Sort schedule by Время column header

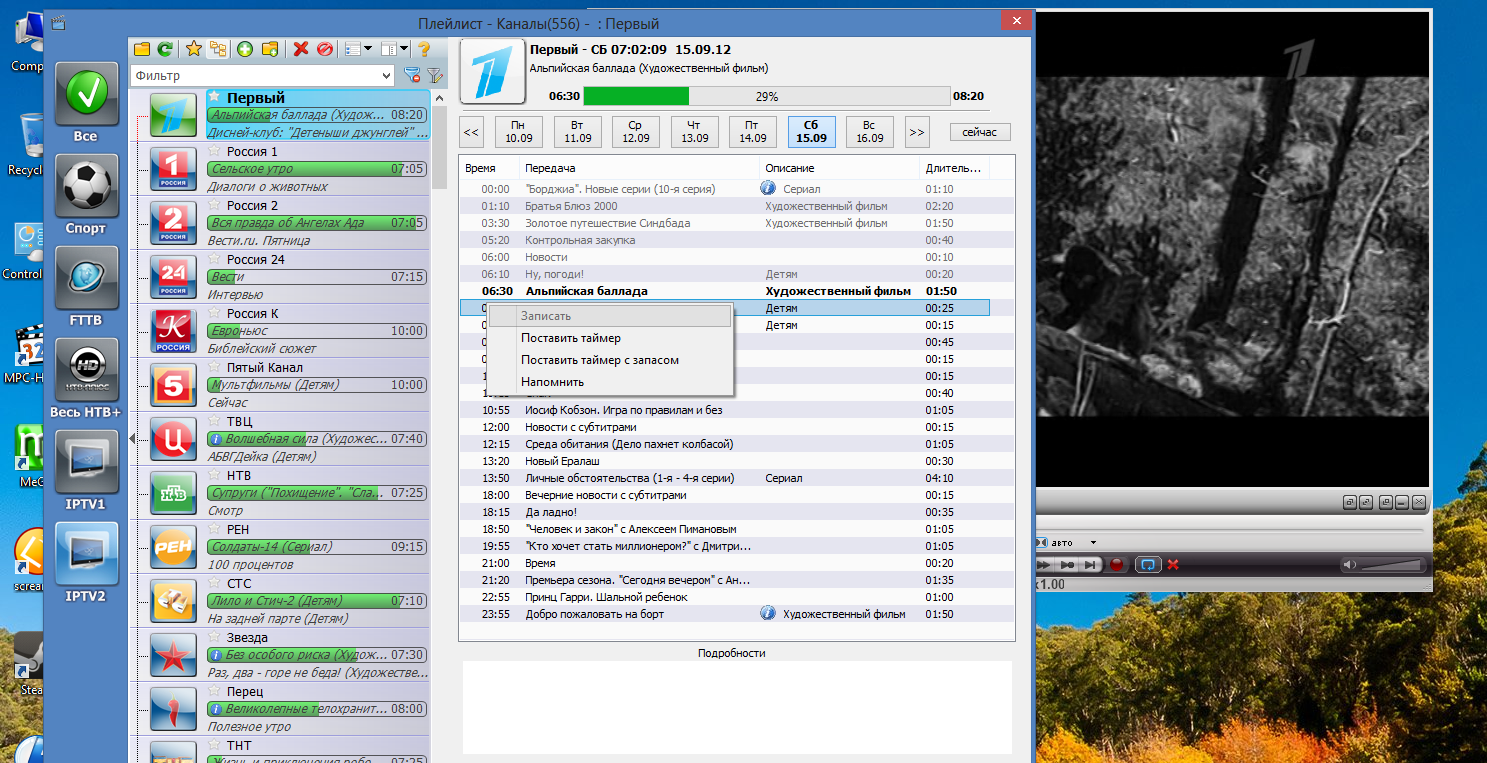point(490,168)
